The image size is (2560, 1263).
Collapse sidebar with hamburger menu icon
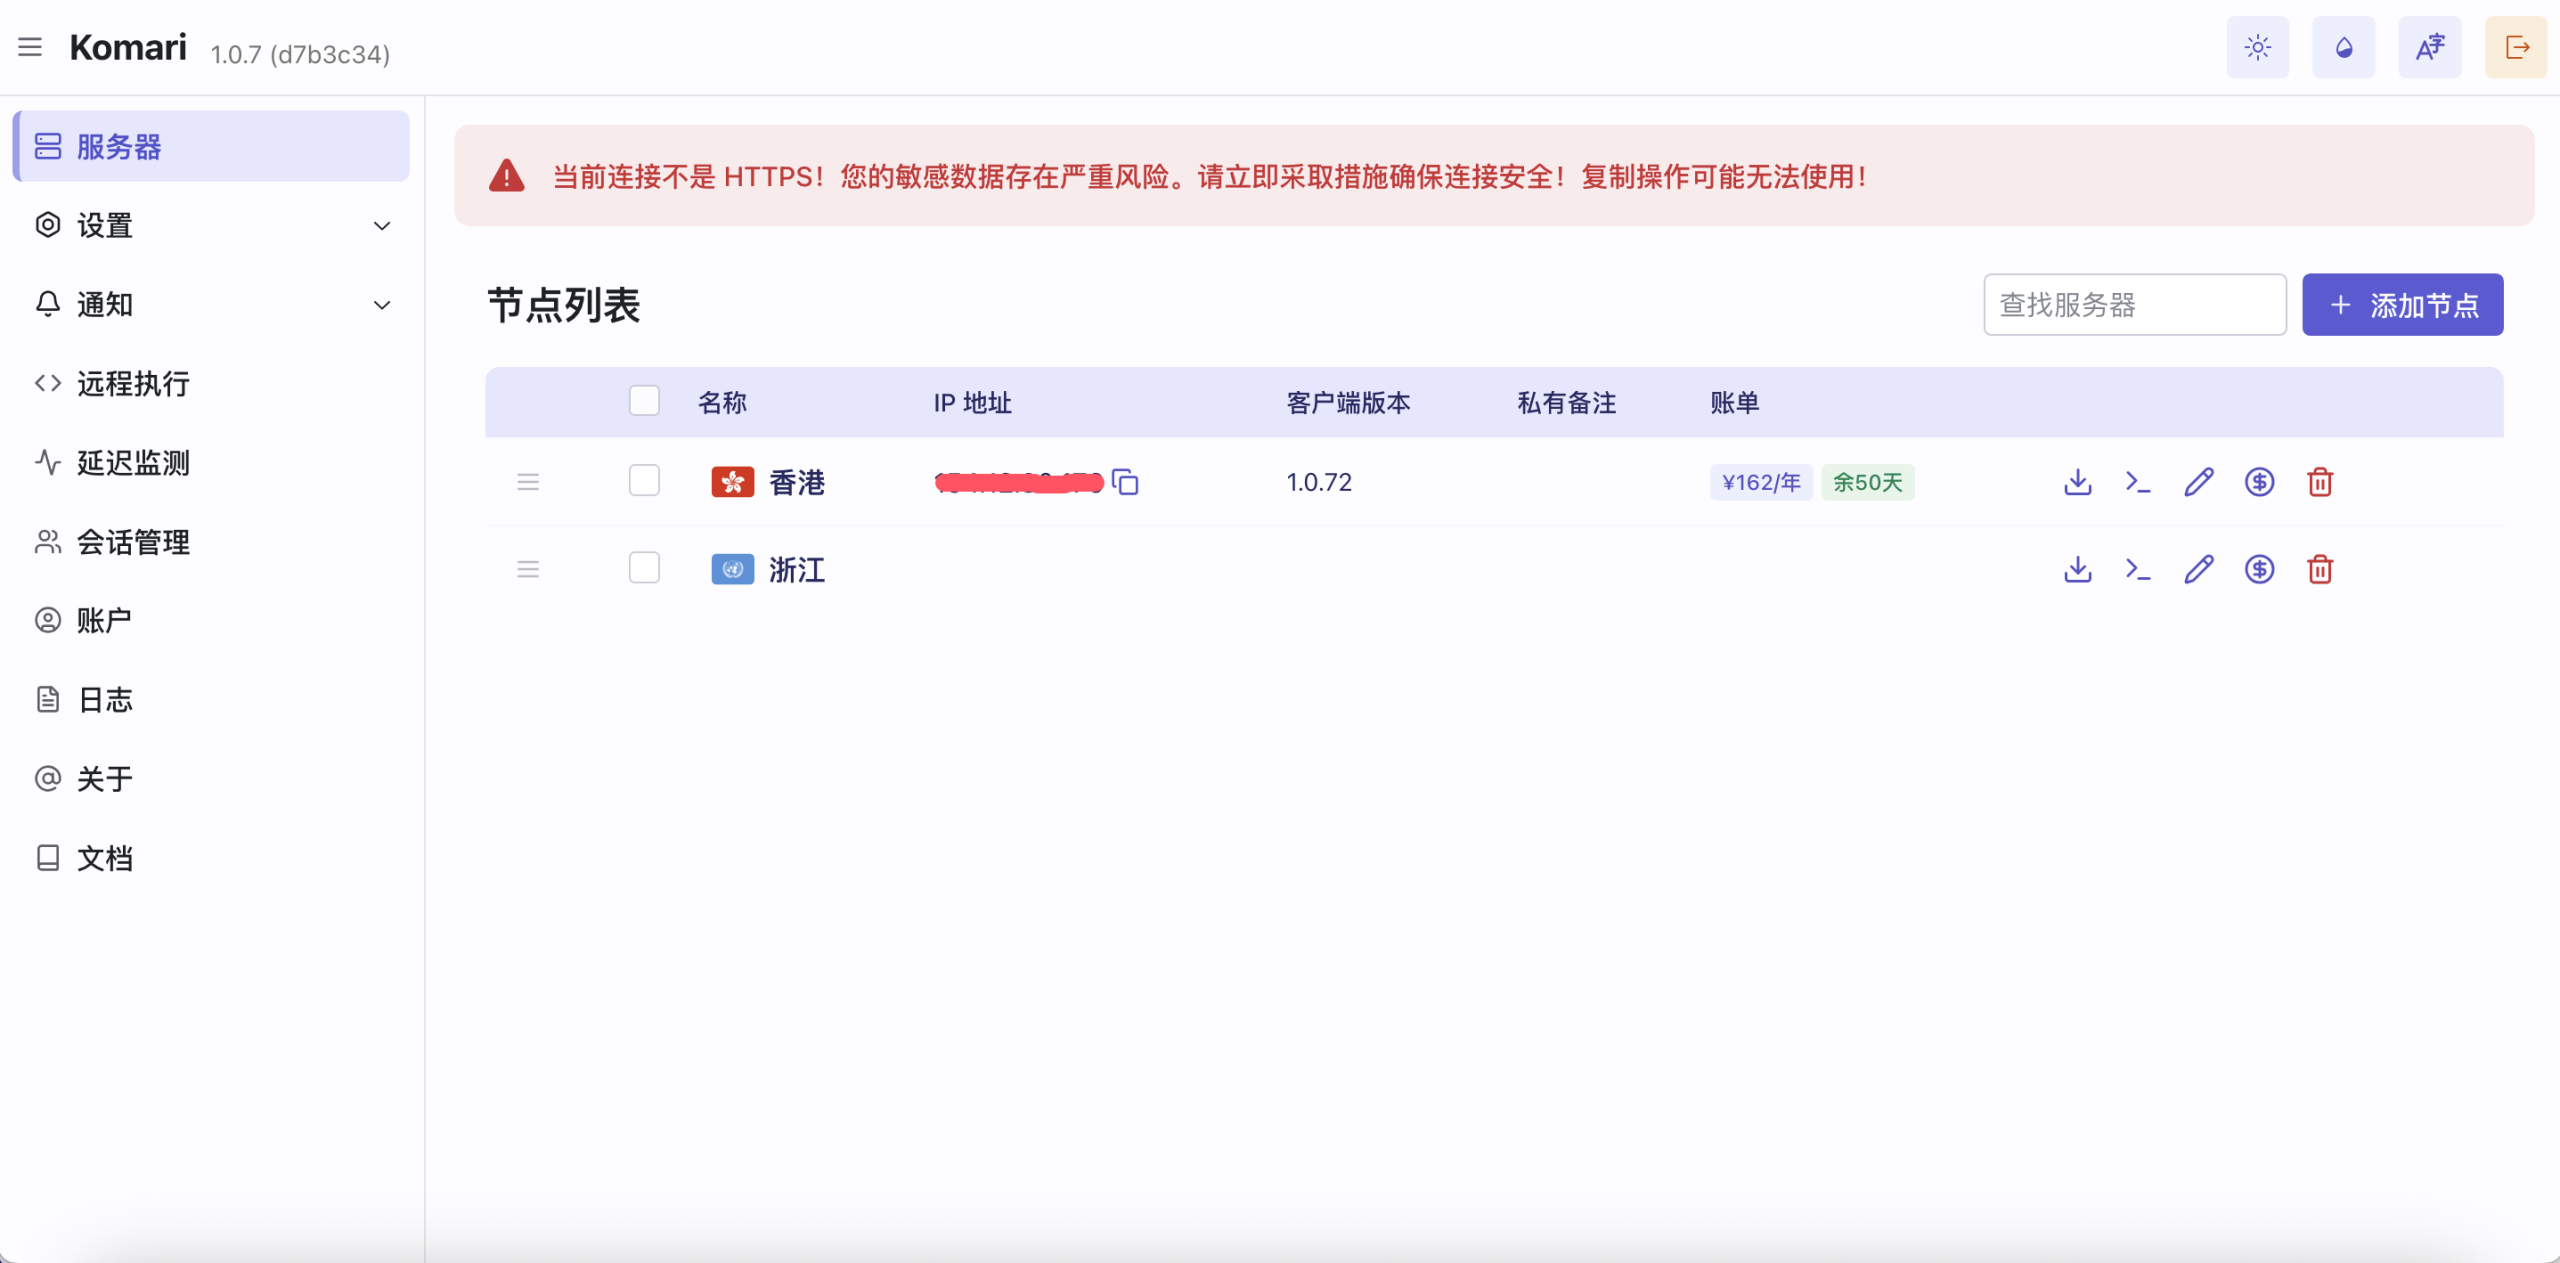30,47
